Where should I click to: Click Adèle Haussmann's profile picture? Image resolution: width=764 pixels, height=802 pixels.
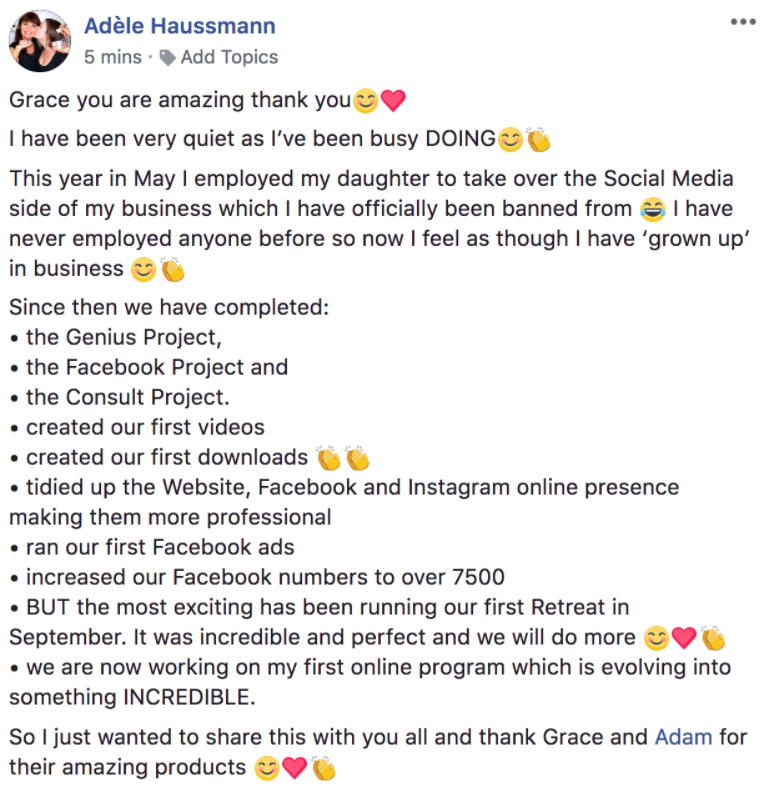[39, 41]
